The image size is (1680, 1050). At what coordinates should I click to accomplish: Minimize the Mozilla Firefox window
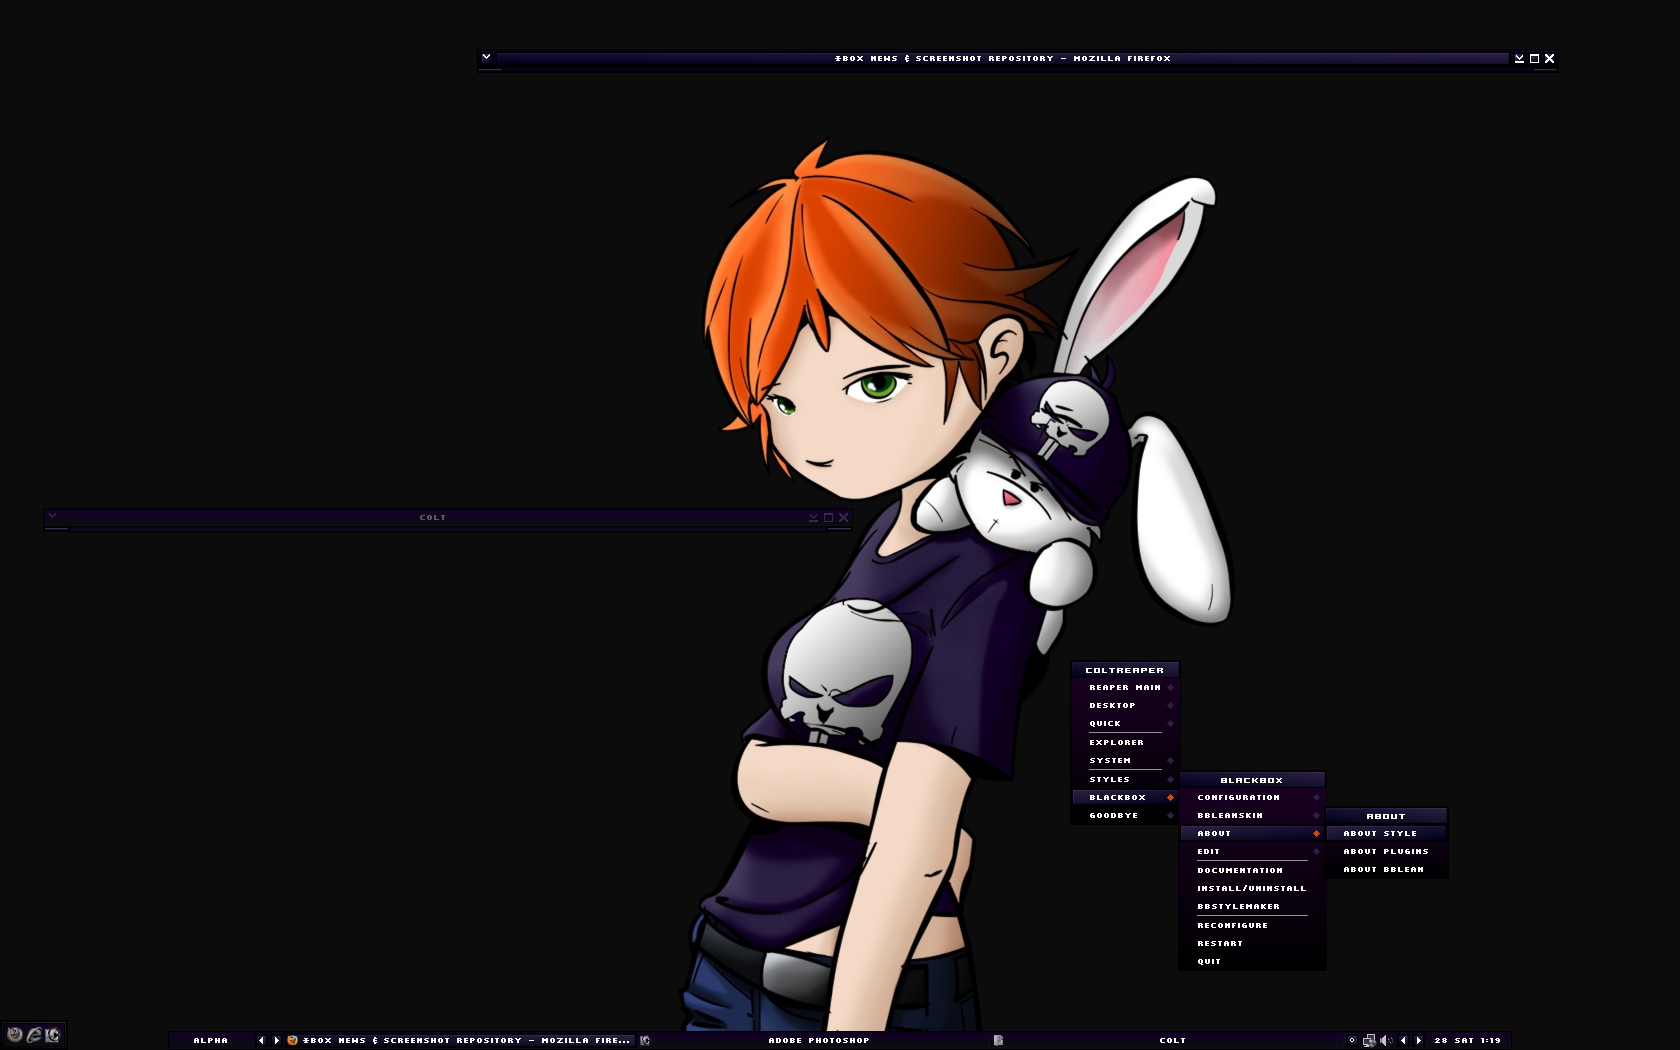click(1519, 58)
